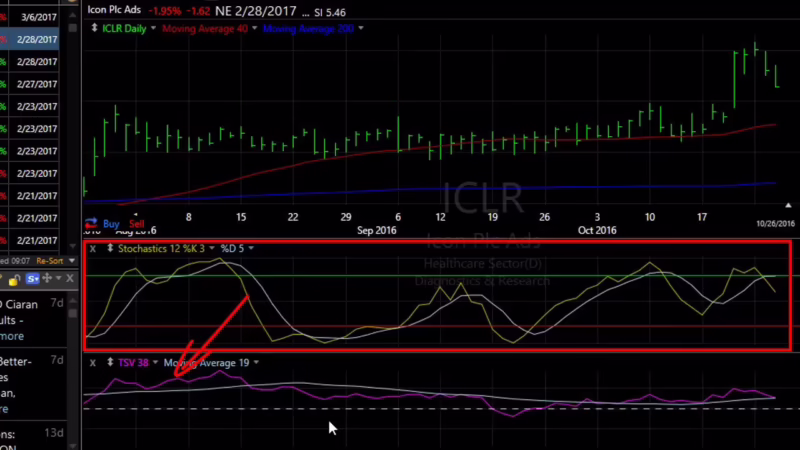Open the Stochastics %D 5 dropdown
Viewport: 800px width, 450px height.
251,247
